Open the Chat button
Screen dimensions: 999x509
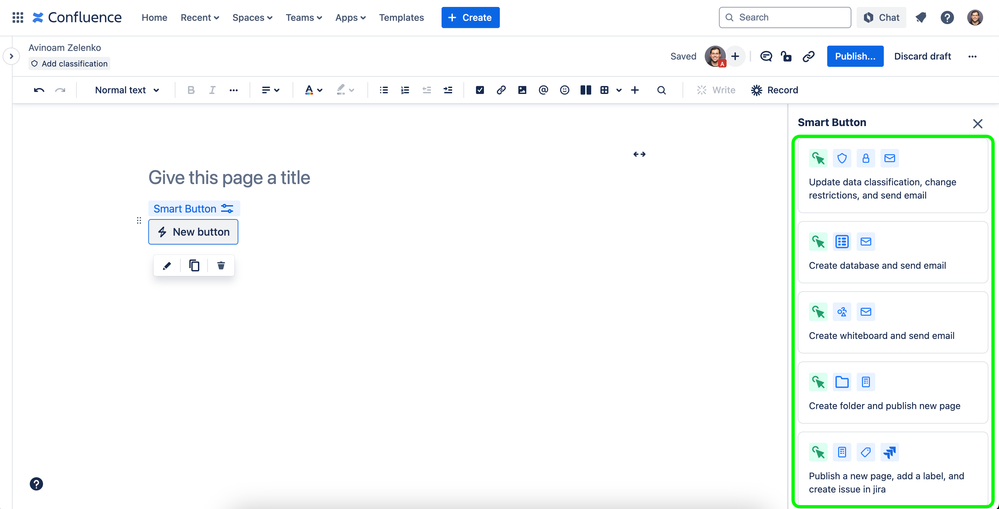[x=881, y=18]
